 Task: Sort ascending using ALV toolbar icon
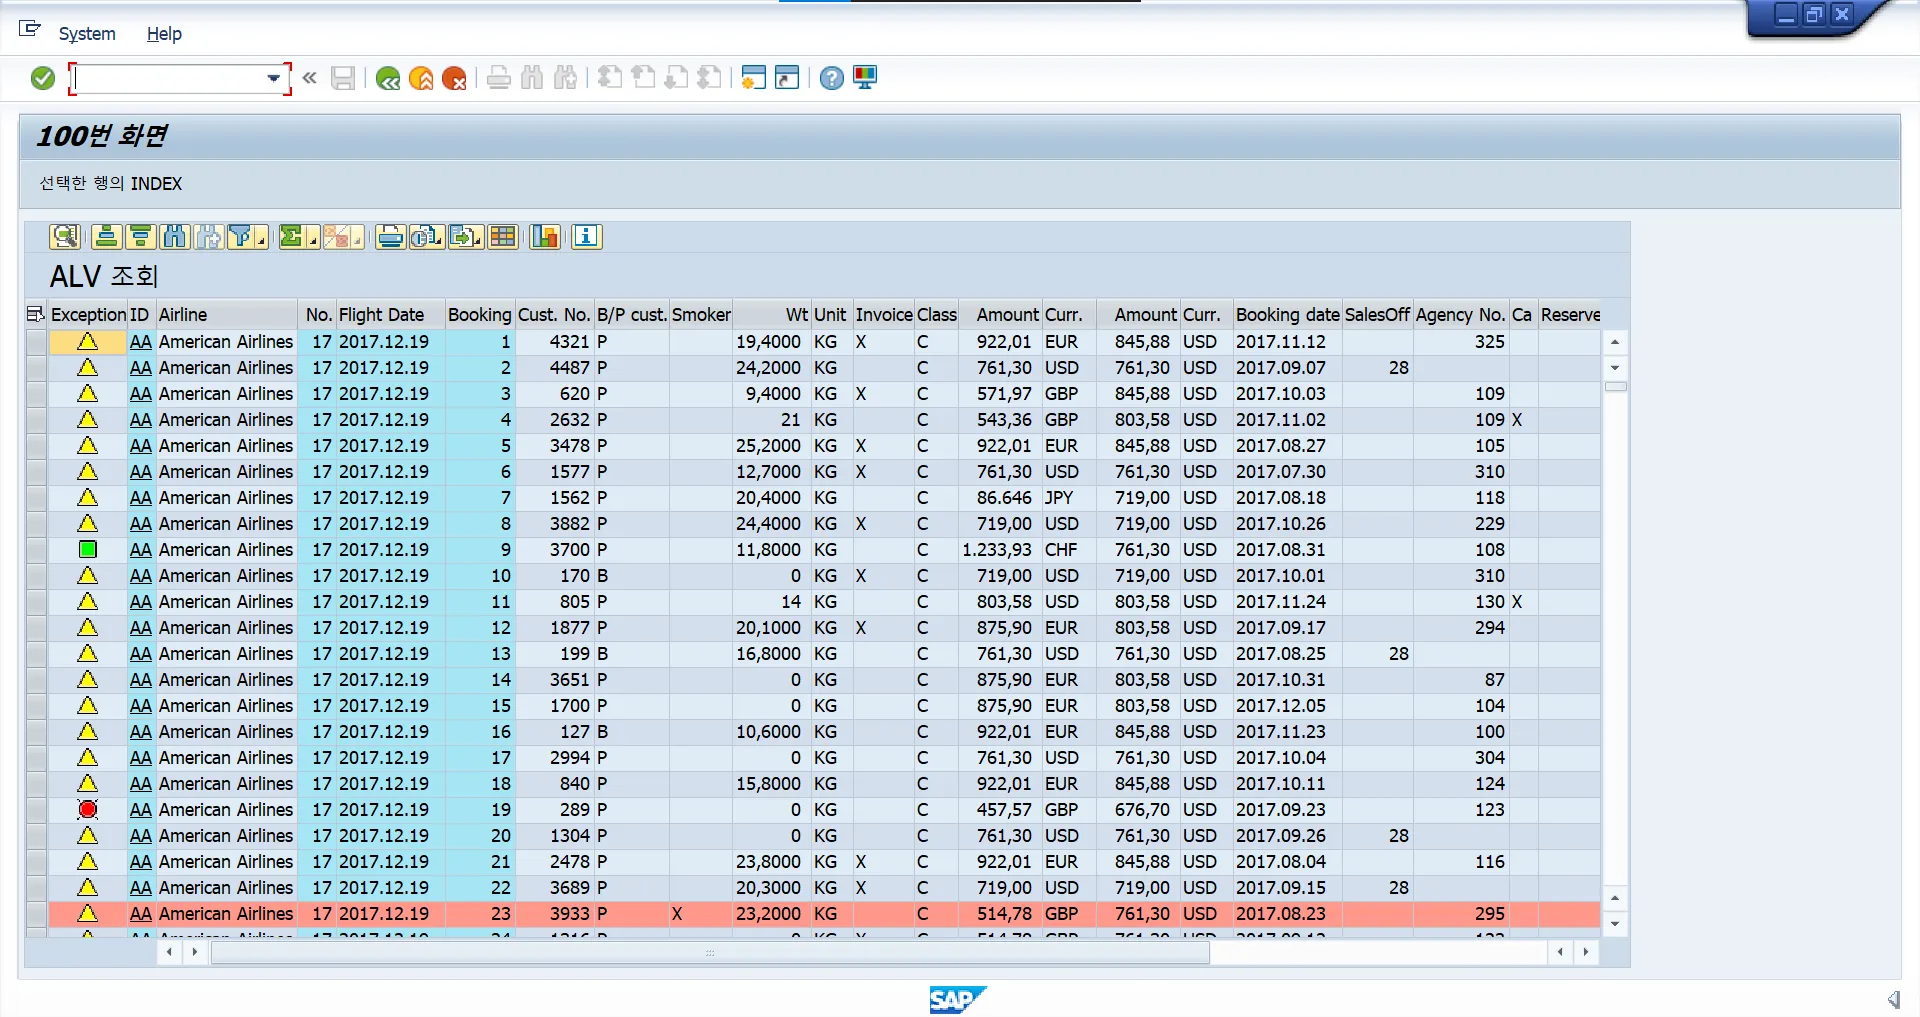click(106, 237)
